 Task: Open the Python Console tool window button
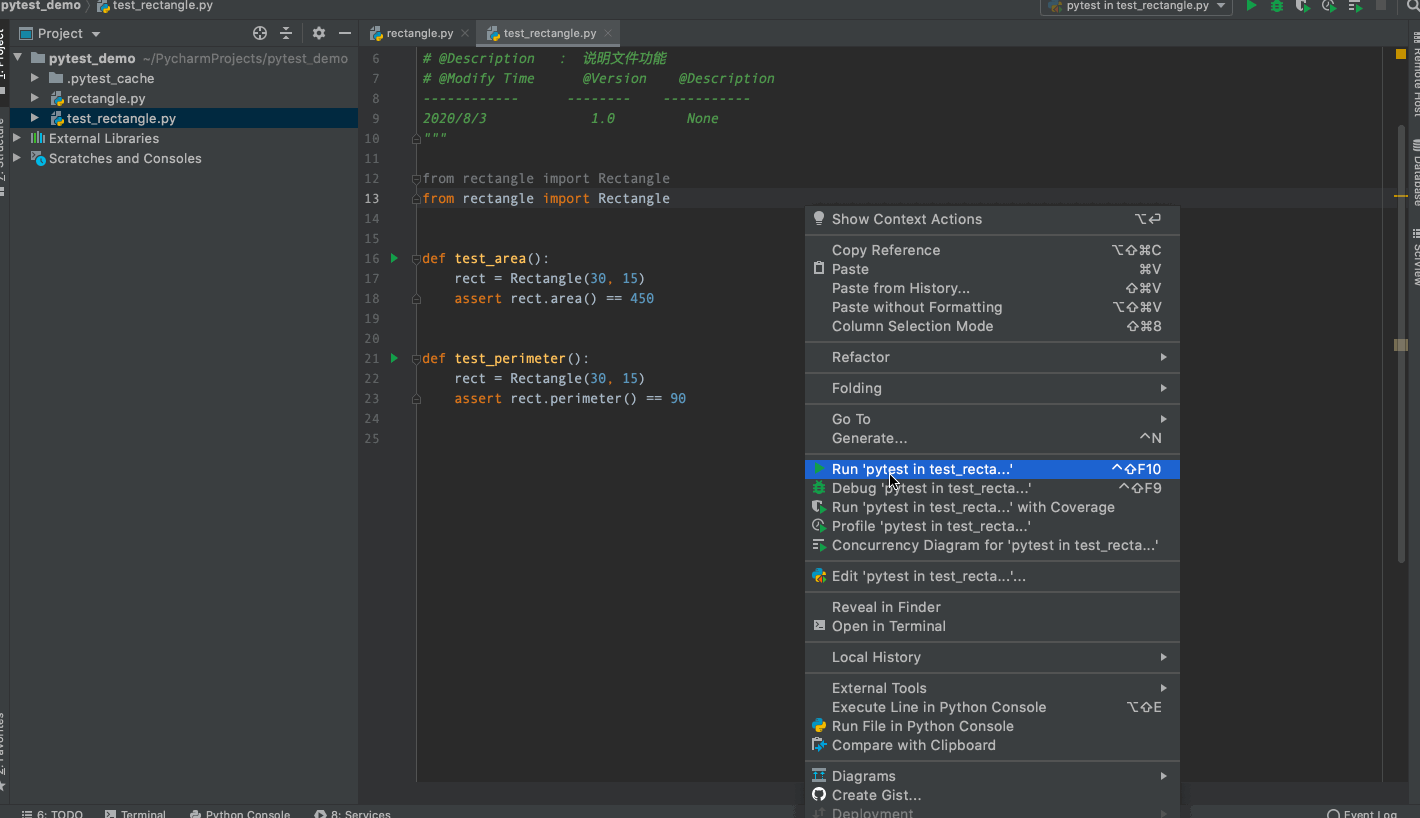[x=240, y=813]
